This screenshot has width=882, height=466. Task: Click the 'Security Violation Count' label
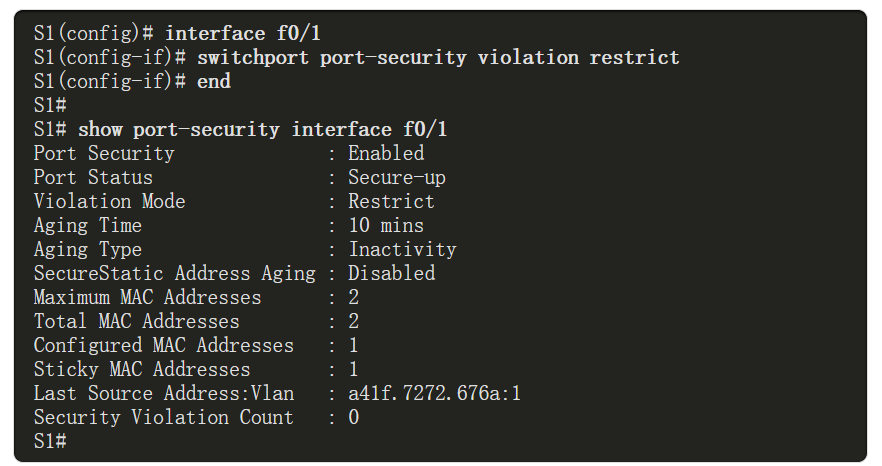[x=163, y=417]
